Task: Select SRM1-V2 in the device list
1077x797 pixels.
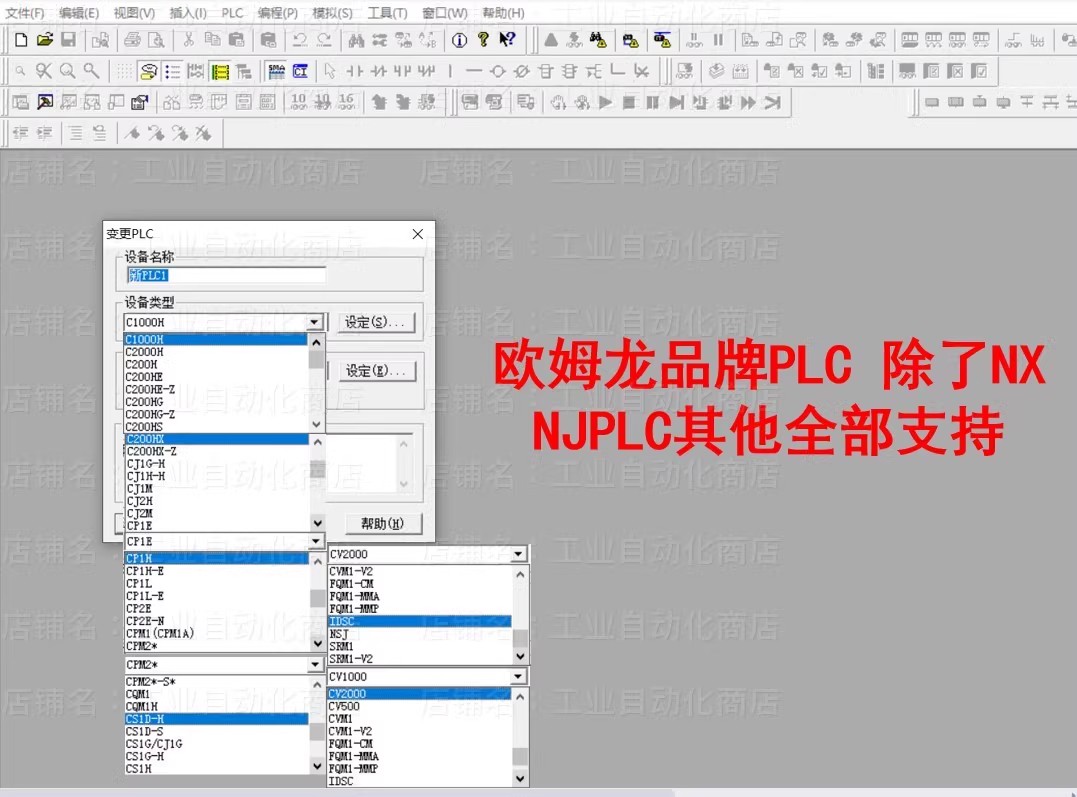Action: (420, 658)
